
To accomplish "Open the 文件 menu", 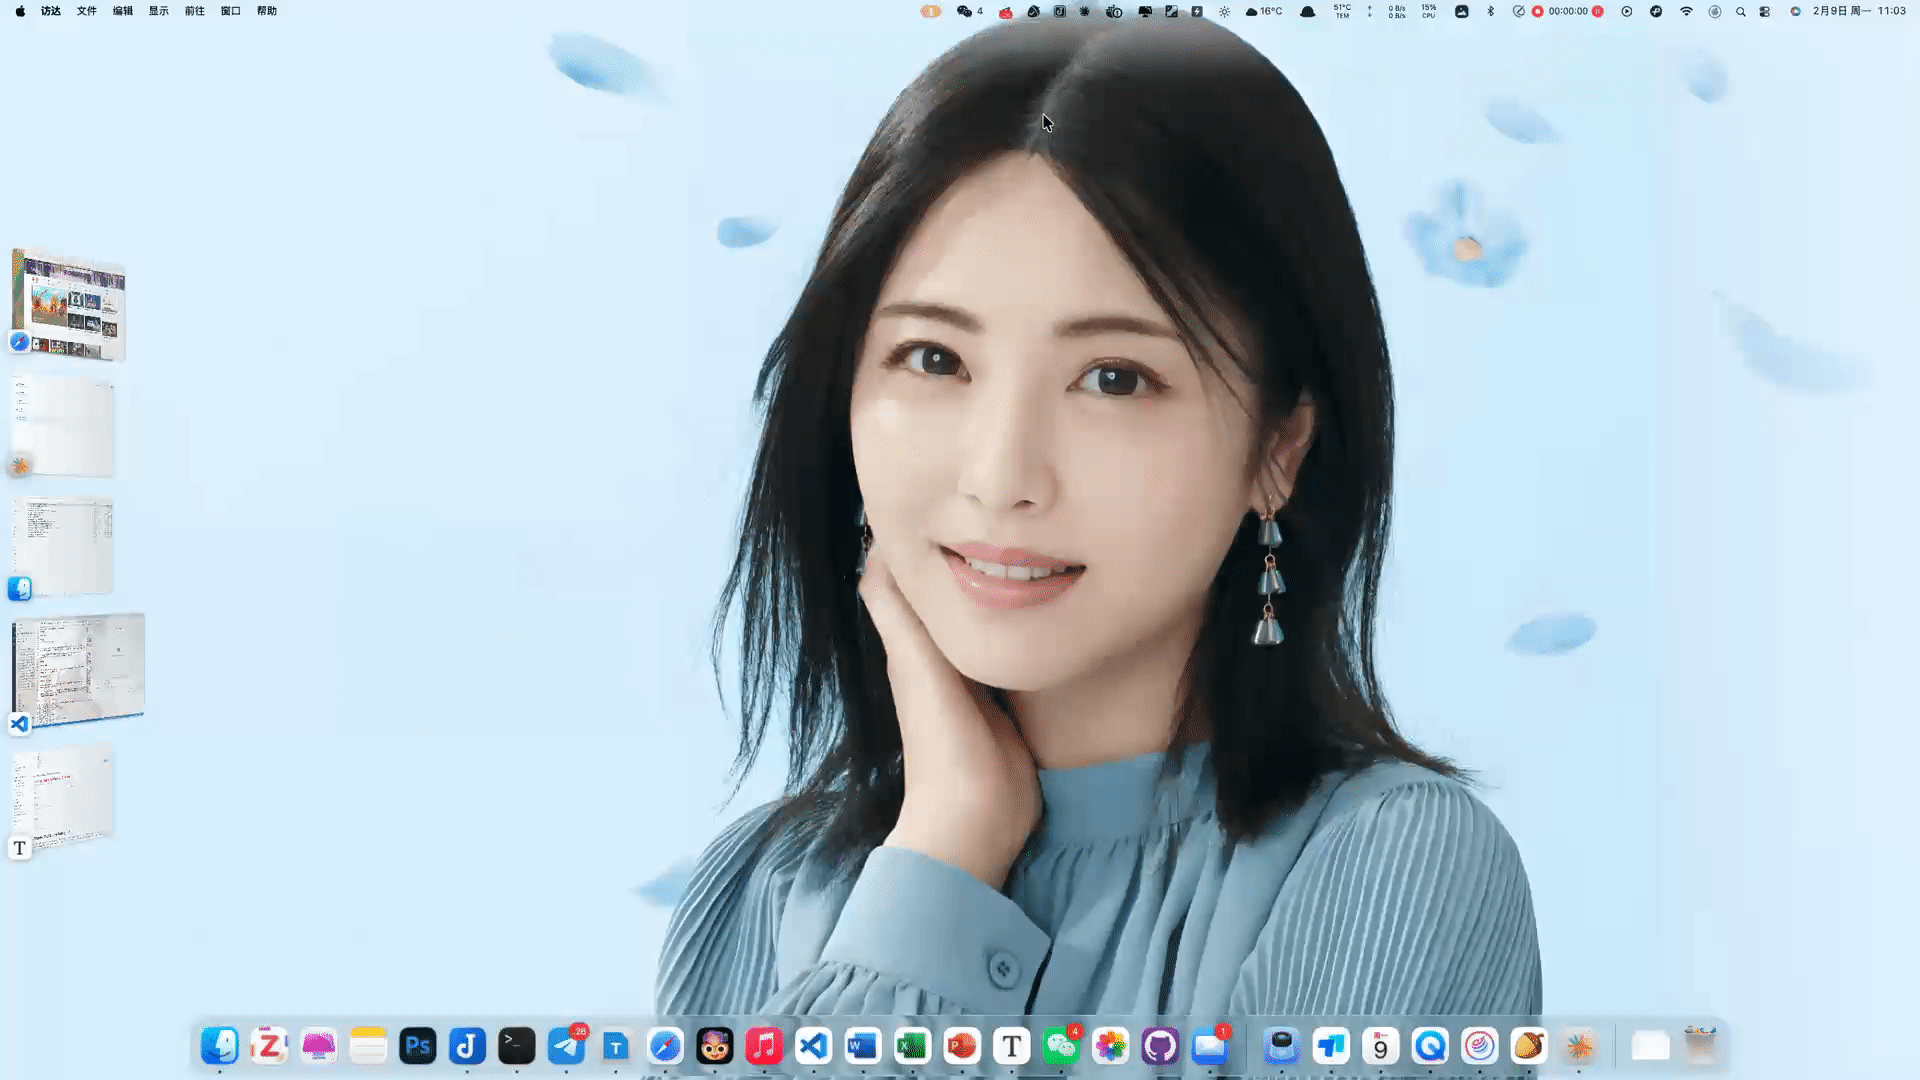I will [87, 11].
